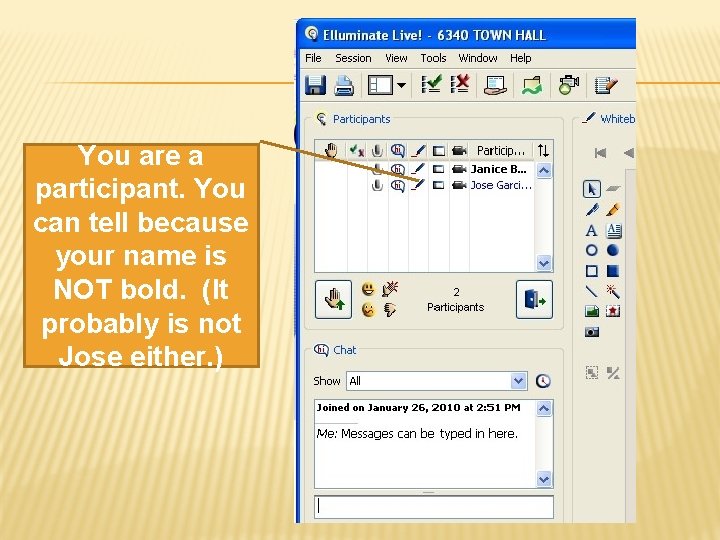720x540 pixels.
Task: Click the video camera toolbar icon
Action: [x=568, y=85]
